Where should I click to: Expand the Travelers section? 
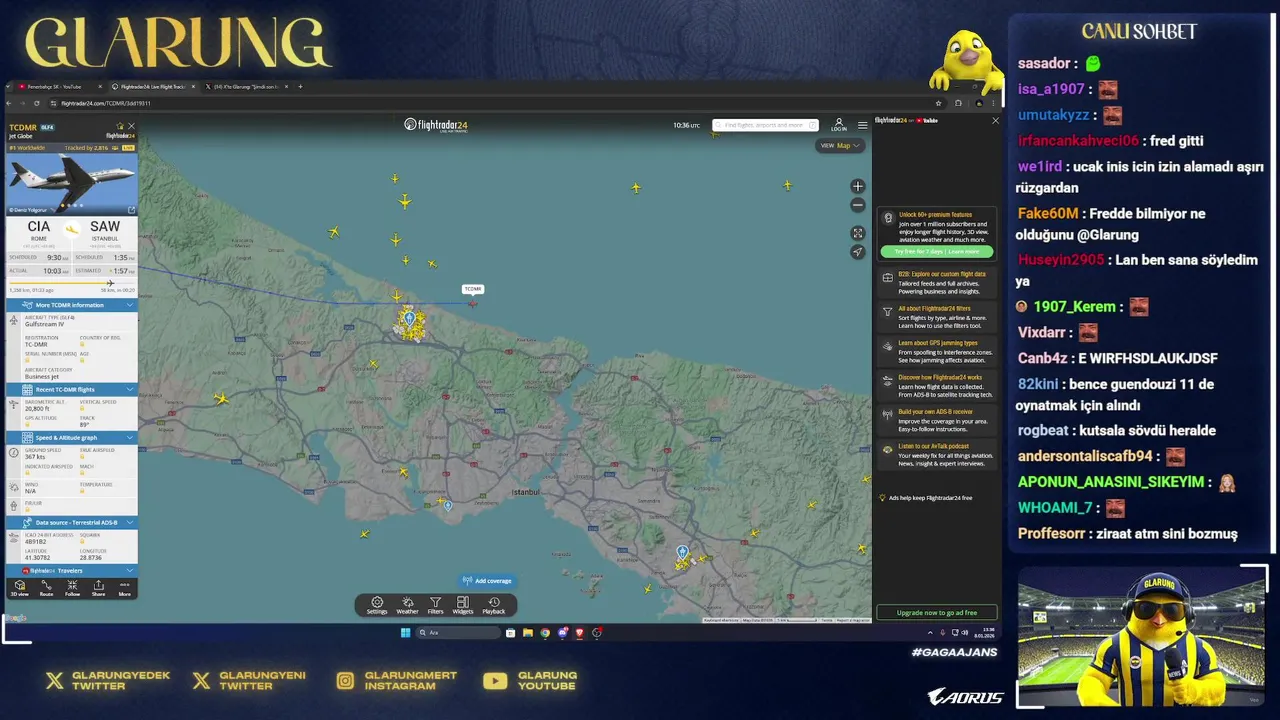tap(72, 570)
